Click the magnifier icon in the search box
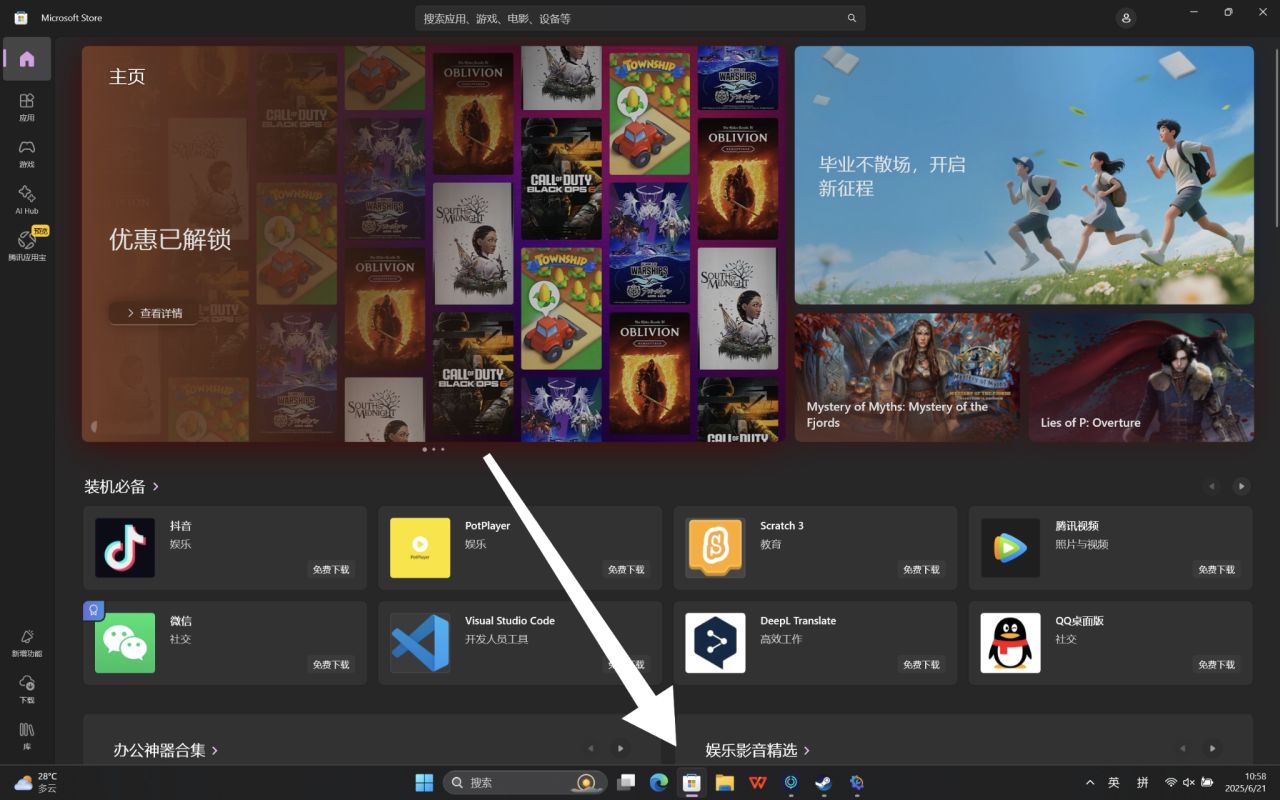This screenshot has width=1280, height=800. click(852, 18)
